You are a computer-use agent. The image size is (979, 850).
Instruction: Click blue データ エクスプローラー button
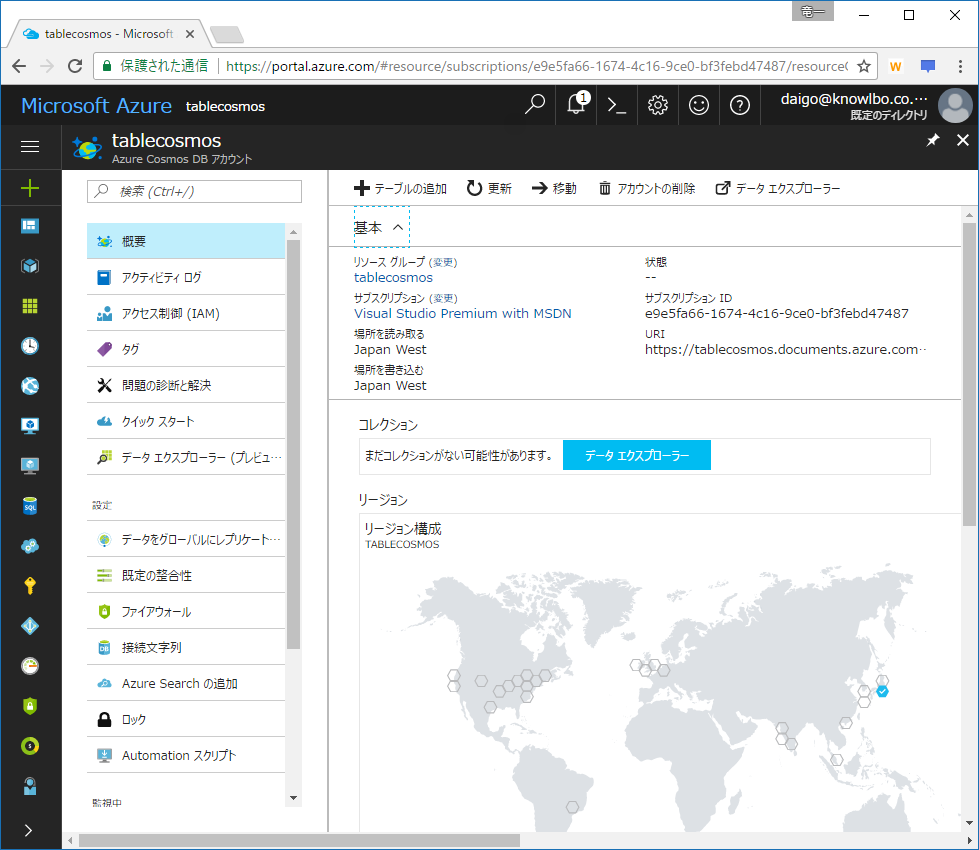(637, 455)
